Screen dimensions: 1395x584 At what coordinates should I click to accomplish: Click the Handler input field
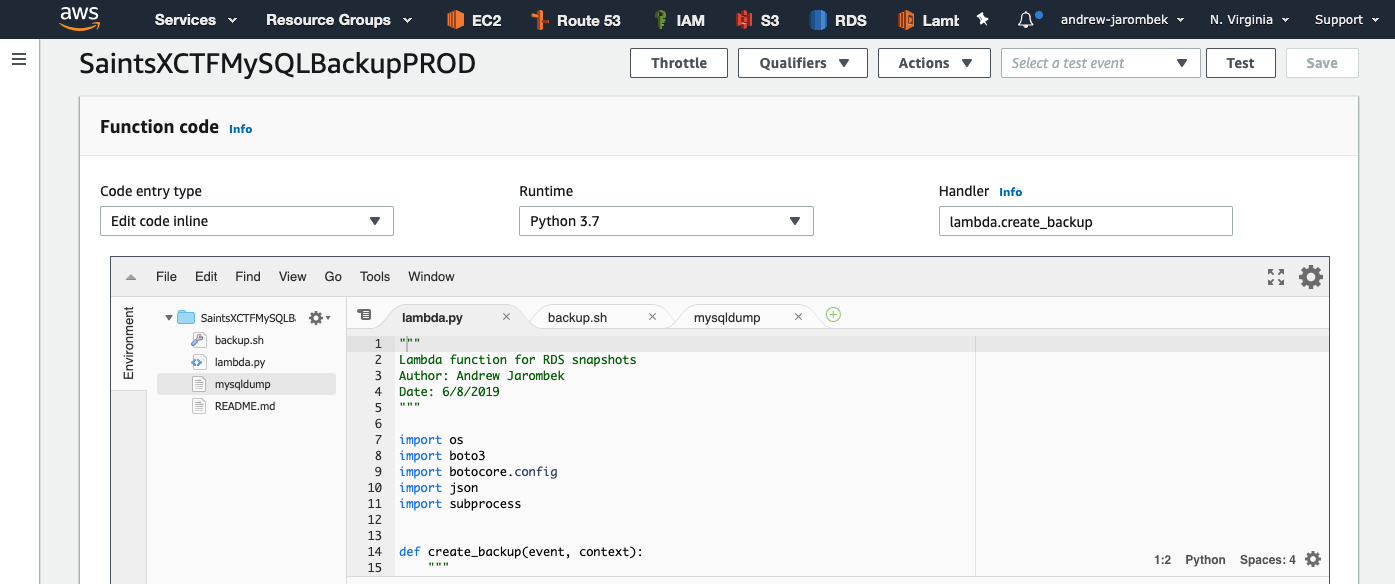coord(1085,221)
